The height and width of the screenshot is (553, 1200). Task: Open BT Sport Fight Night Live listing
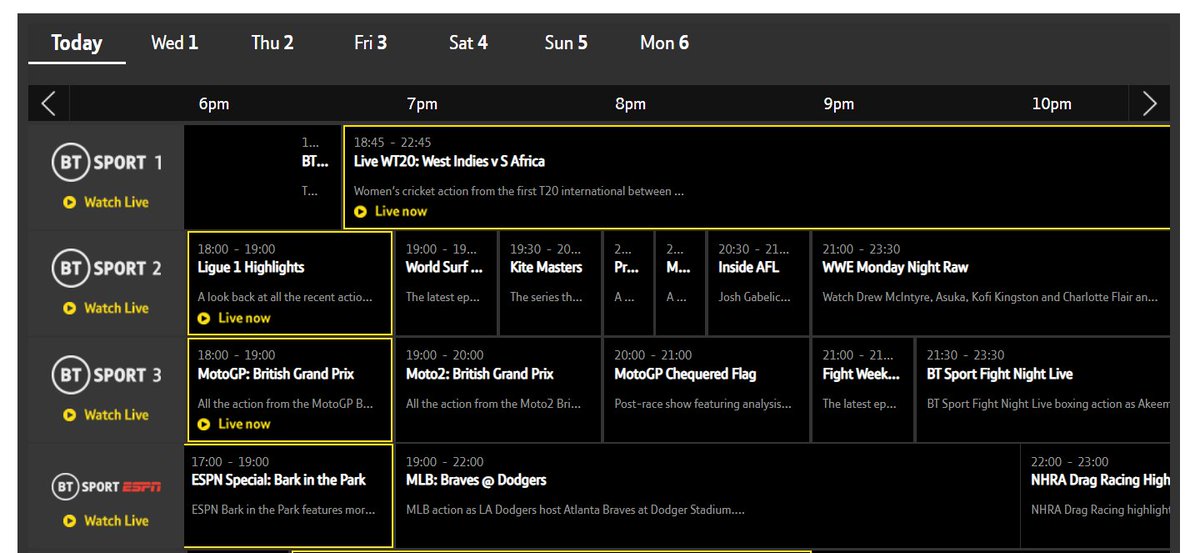pyautogui.click(x=1043, y=390)
